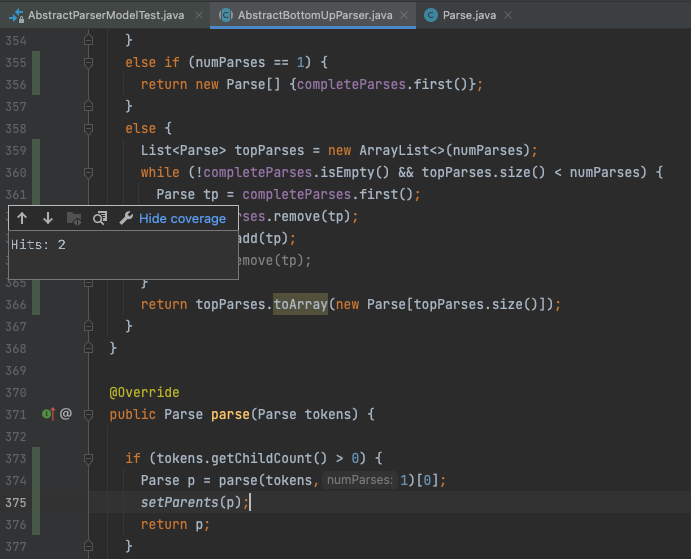Screen dimensions: 691x559
Task: Switch to AbstractParserModelTest.java tab
Action: point(106,15)
